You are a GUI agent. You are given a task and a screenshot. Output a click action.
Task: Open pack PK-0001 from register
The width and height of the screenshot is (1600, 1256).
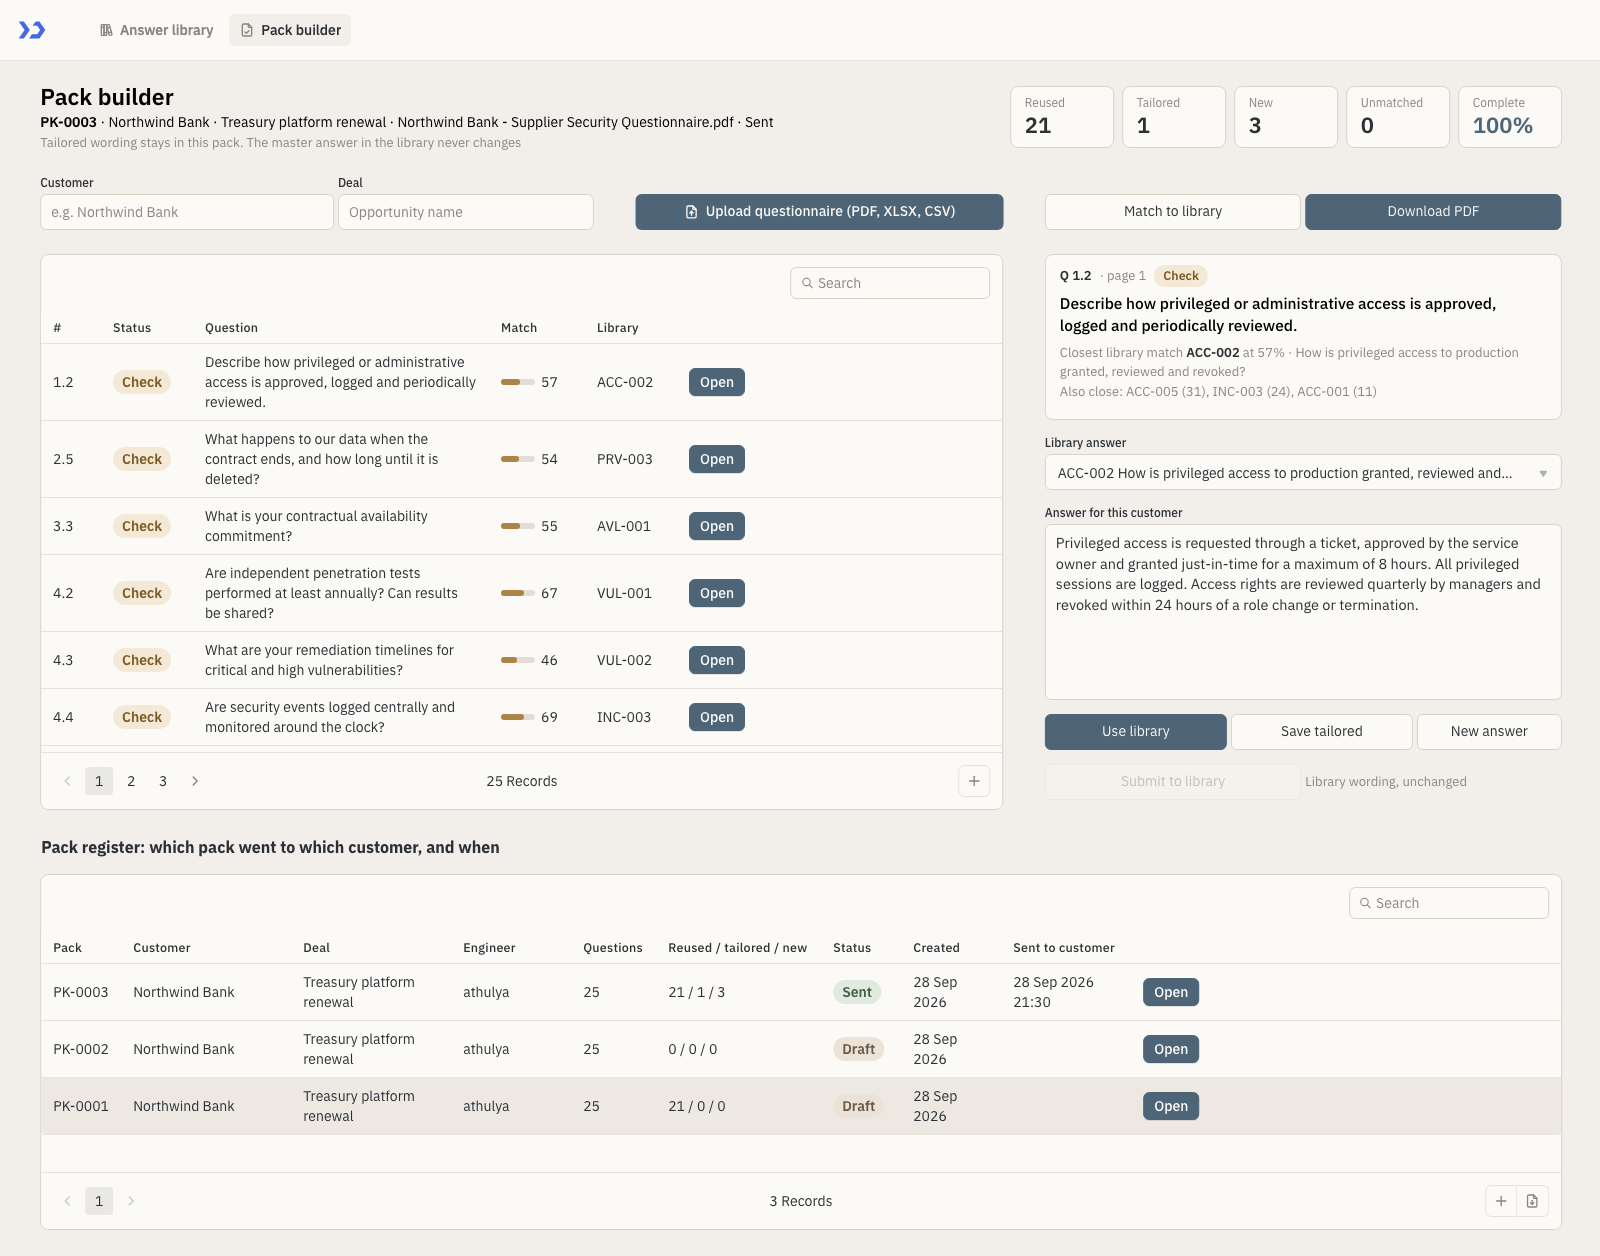pos(1171,1106)
